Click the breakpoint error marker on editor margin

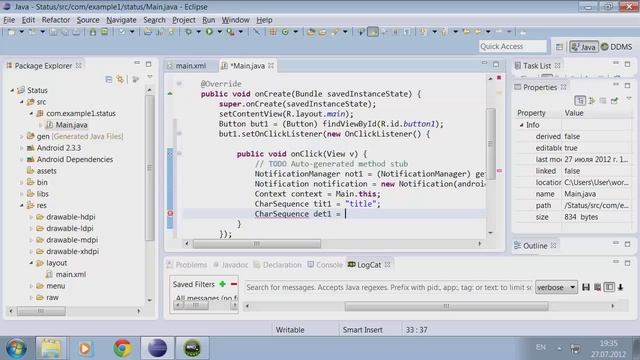coord(170,213)
